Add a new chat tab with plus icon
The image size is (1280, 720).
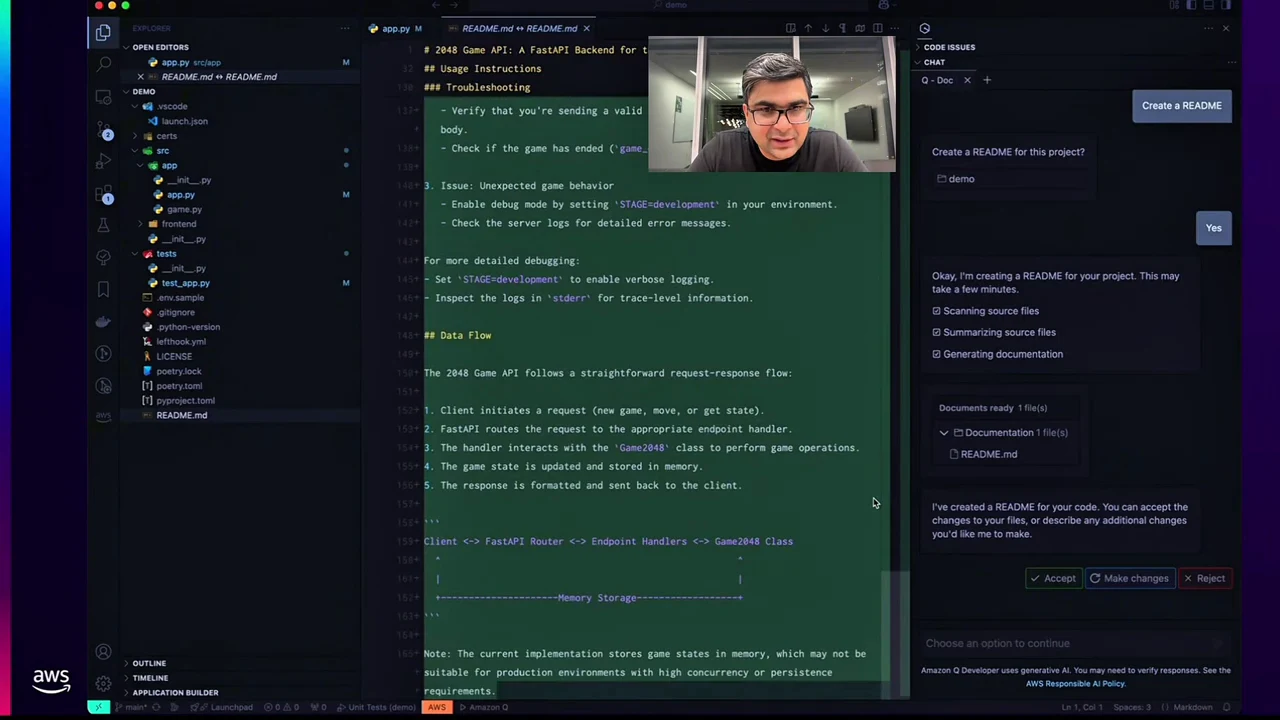987,80
